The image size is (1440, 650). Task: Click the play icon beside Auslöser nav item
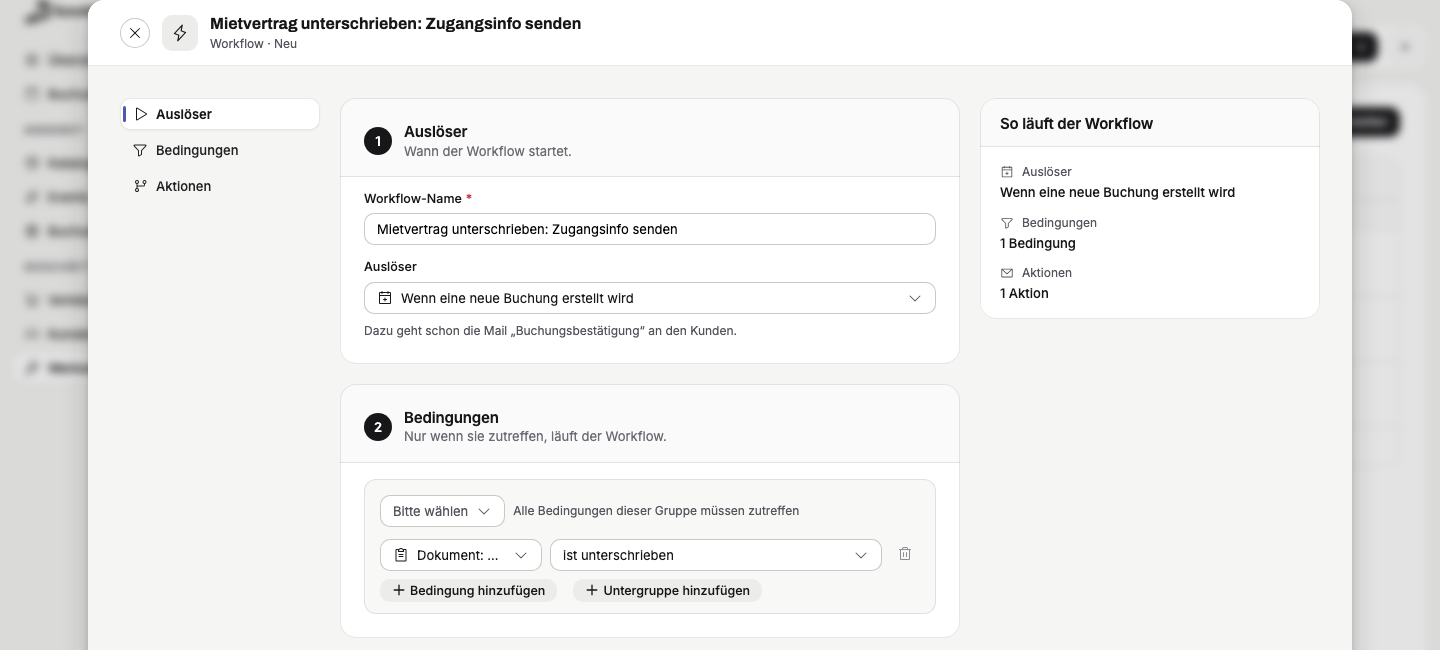tap(141, 114)
